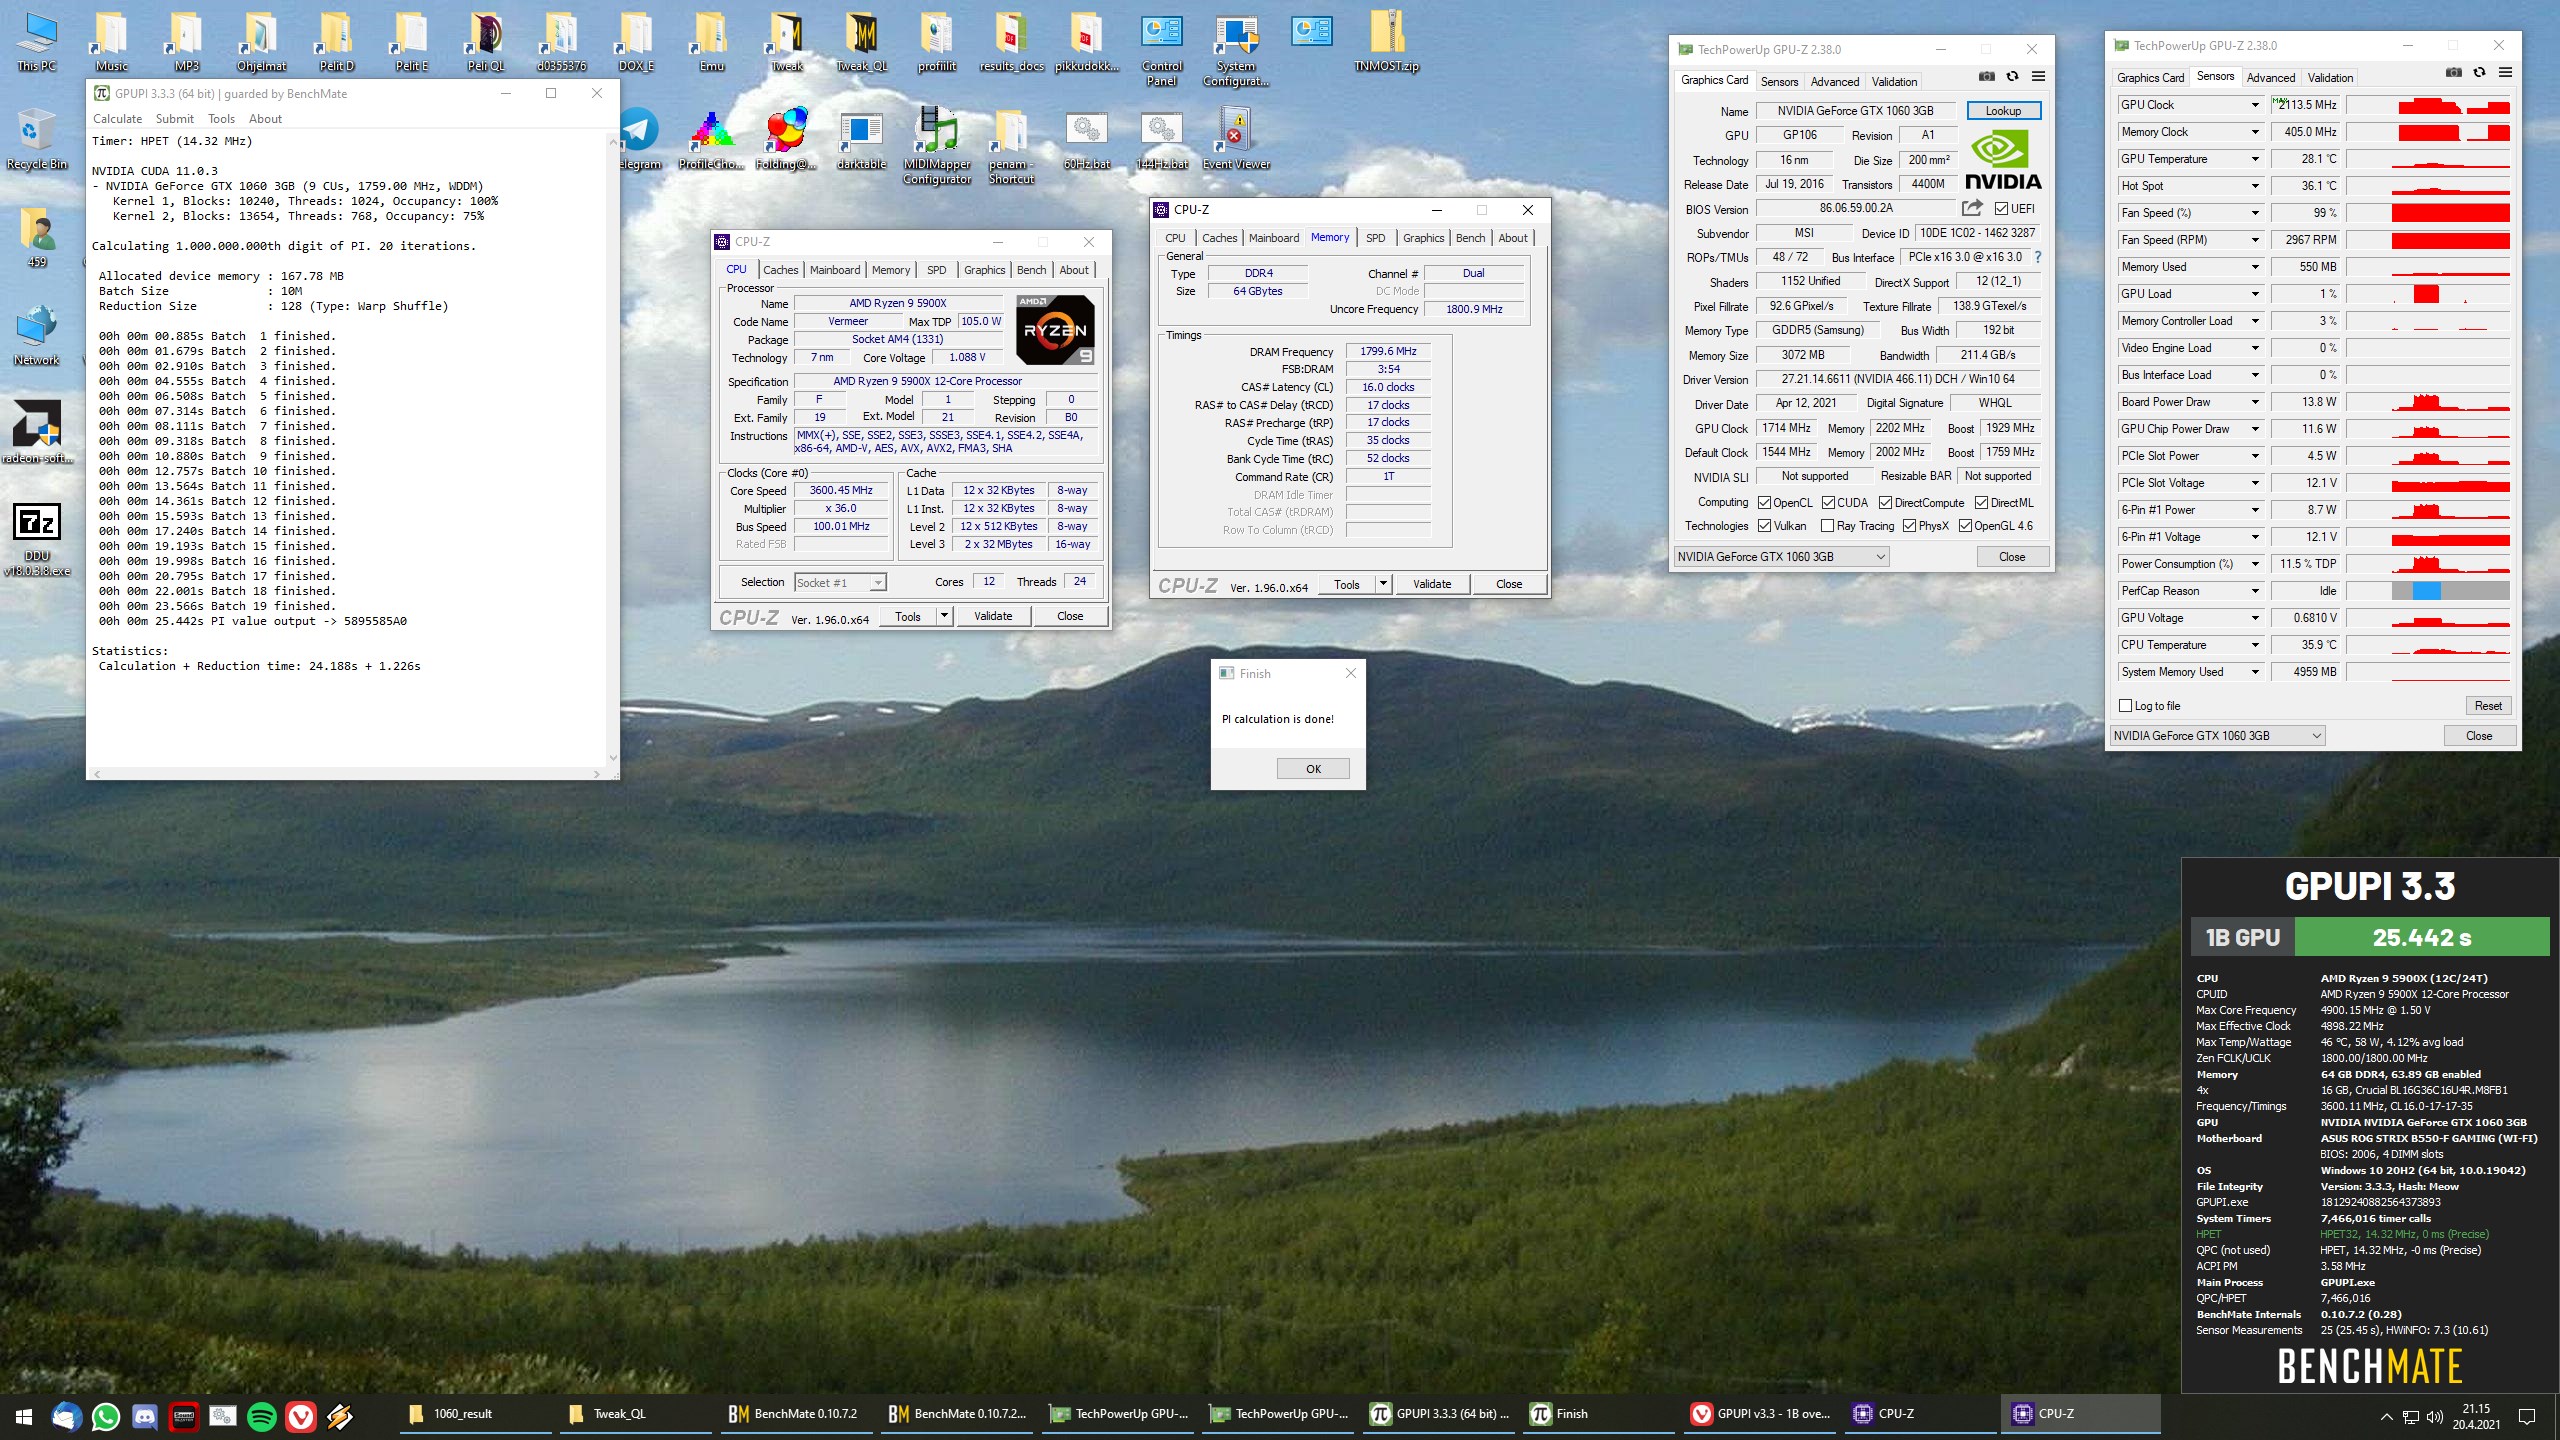Open This PC desktop icon
This screenshot has width=2560, height=1440.
click(36, 42)
